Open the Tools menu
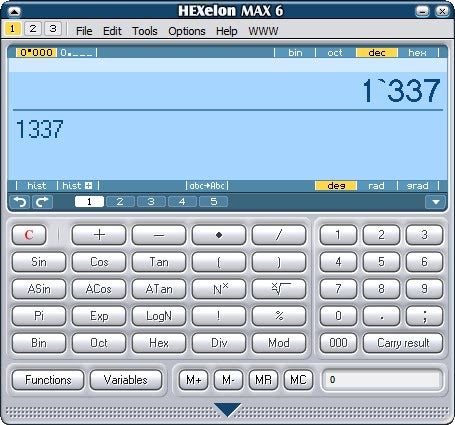Viewport: 455px width, 425px height. pos(145,31)
